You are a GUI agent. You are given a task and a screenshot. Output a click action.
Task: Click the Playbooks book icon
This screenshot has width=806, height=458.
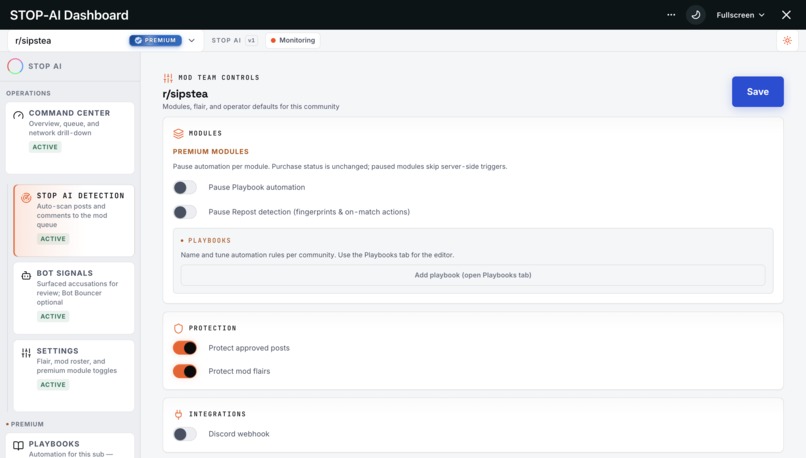pos(18,446)
